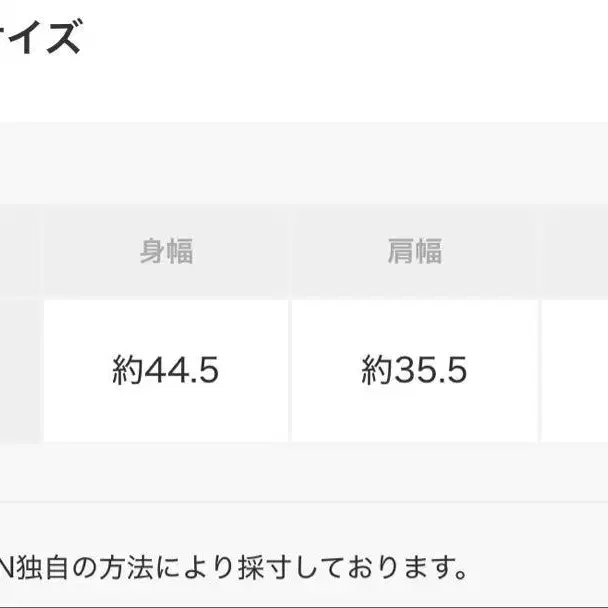Select the 肩幅 column header
Image resolution: width=608 pixels, height=608 pixels.
(415, 251)
